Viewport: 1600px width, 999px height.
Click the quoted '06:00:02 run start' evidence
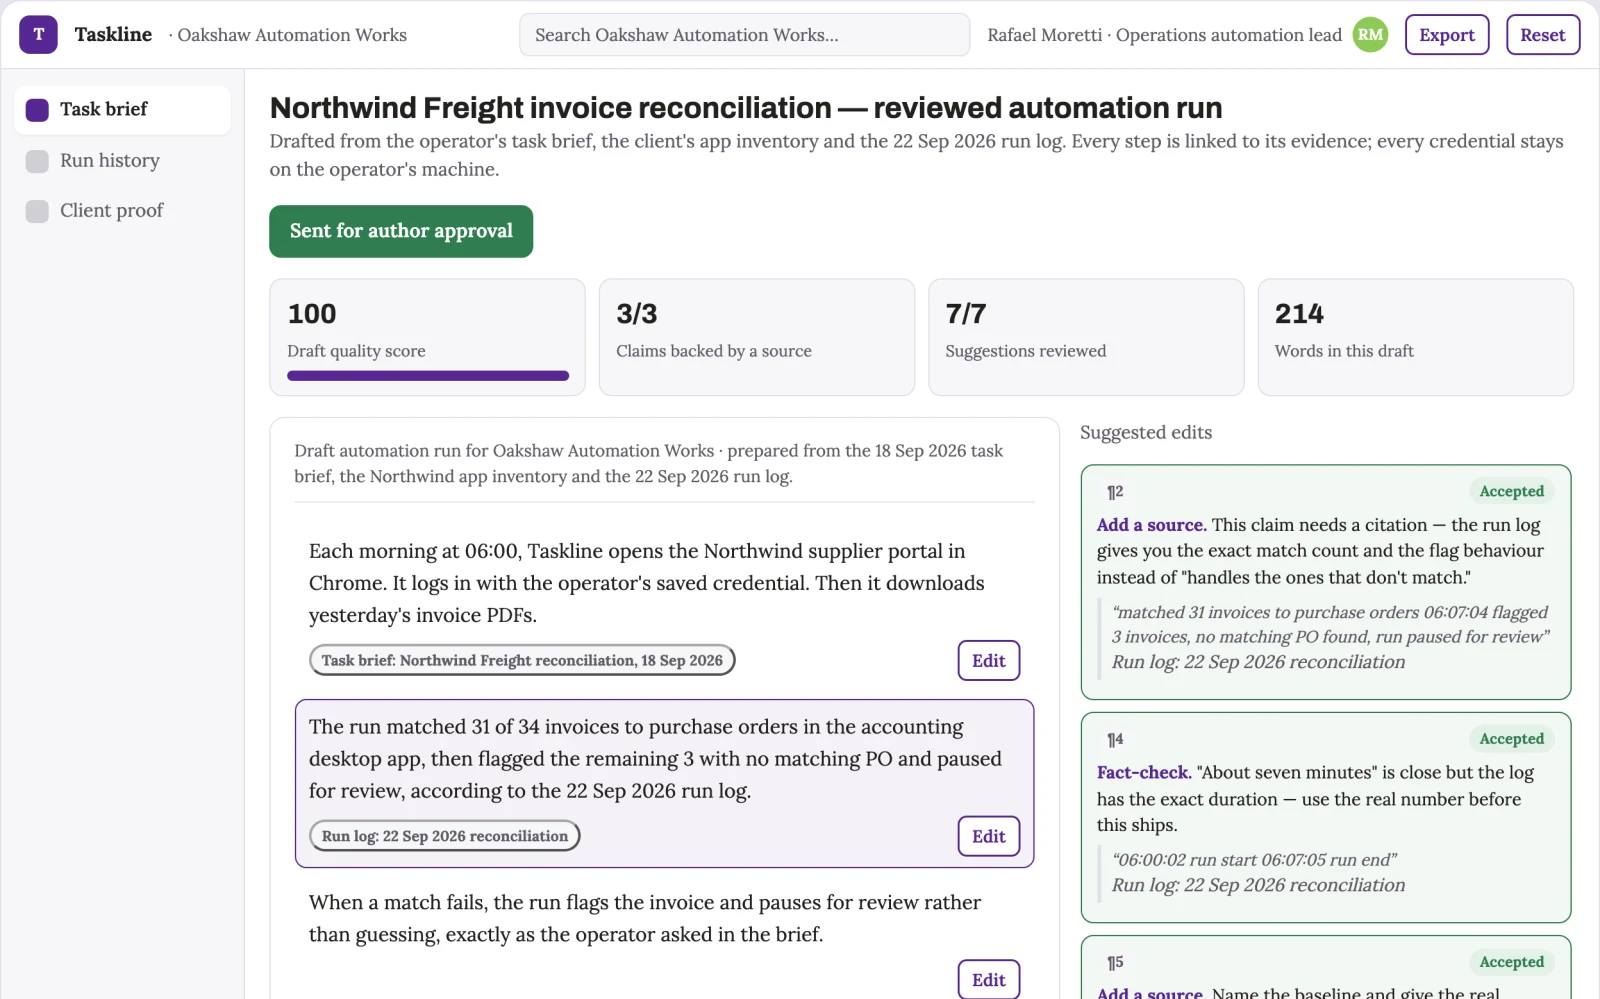click(x=1254, y=860)
